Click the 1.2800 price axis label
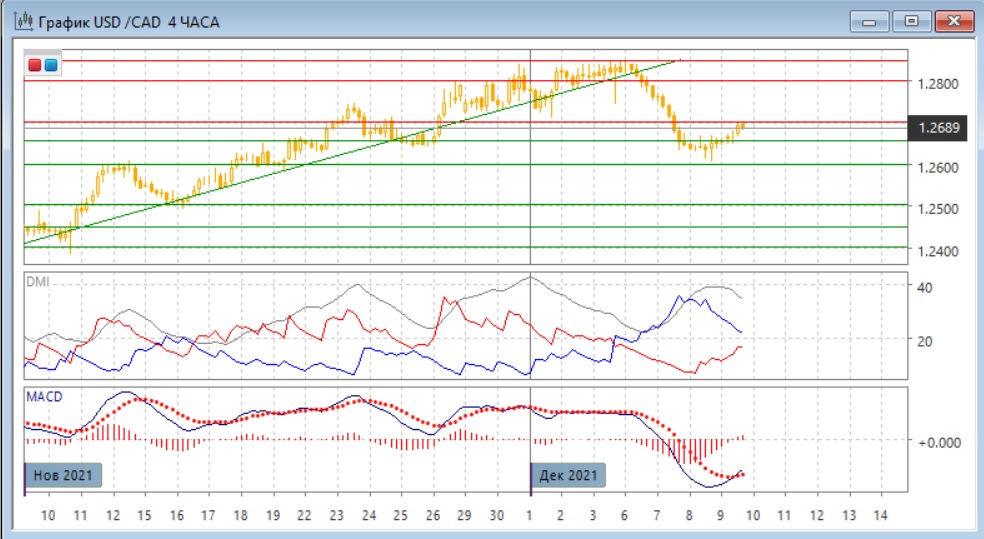Image resolution: width=984 pixels, height=539 pixels. pyautogui.click(x=938, y=84)
